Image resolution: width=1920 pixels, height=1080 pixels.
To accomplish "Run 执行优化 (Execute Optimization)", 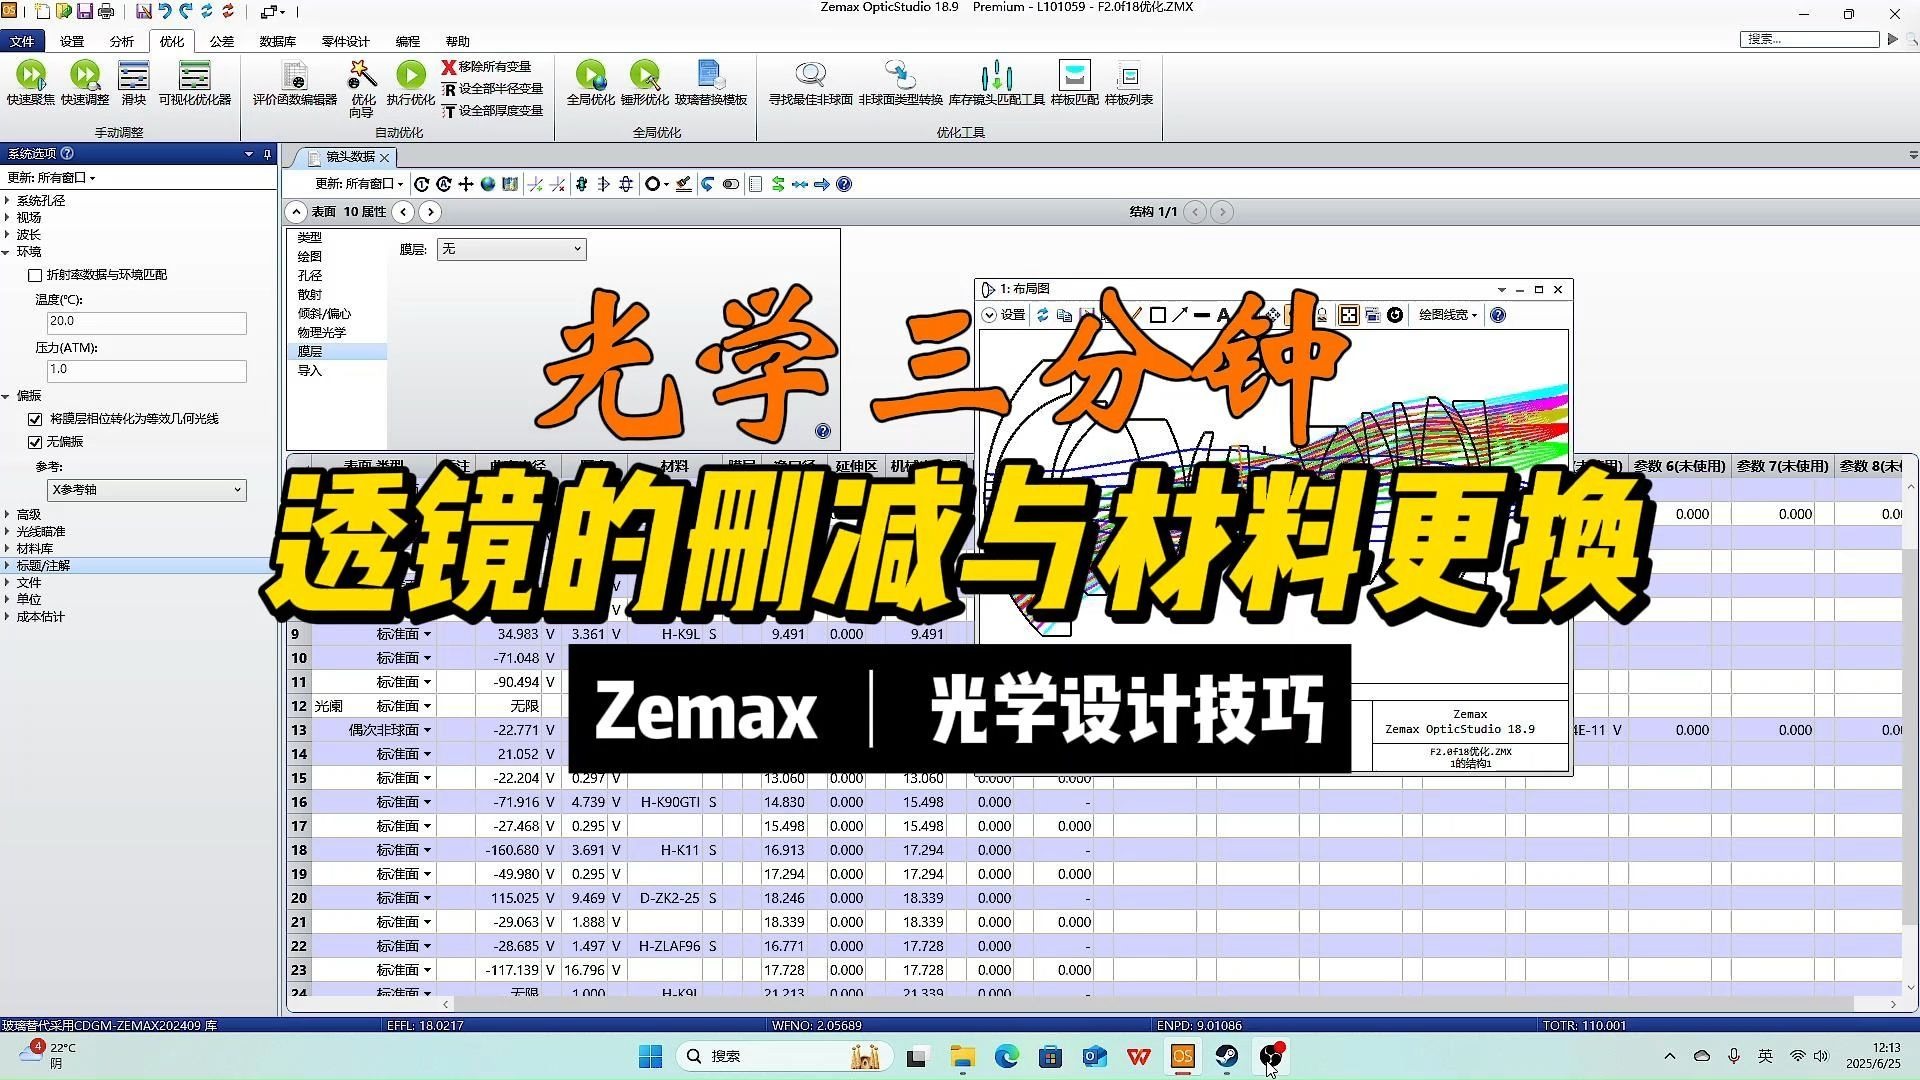I will click(x=410, y=88).
